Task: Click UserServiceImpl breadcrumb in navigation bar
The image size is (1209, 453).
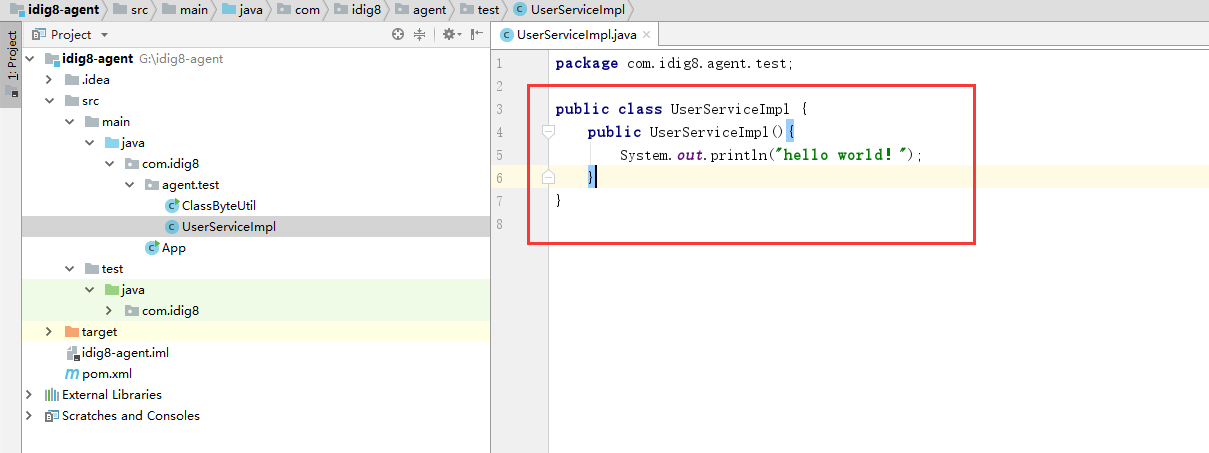Action: [x=571, y=9]
